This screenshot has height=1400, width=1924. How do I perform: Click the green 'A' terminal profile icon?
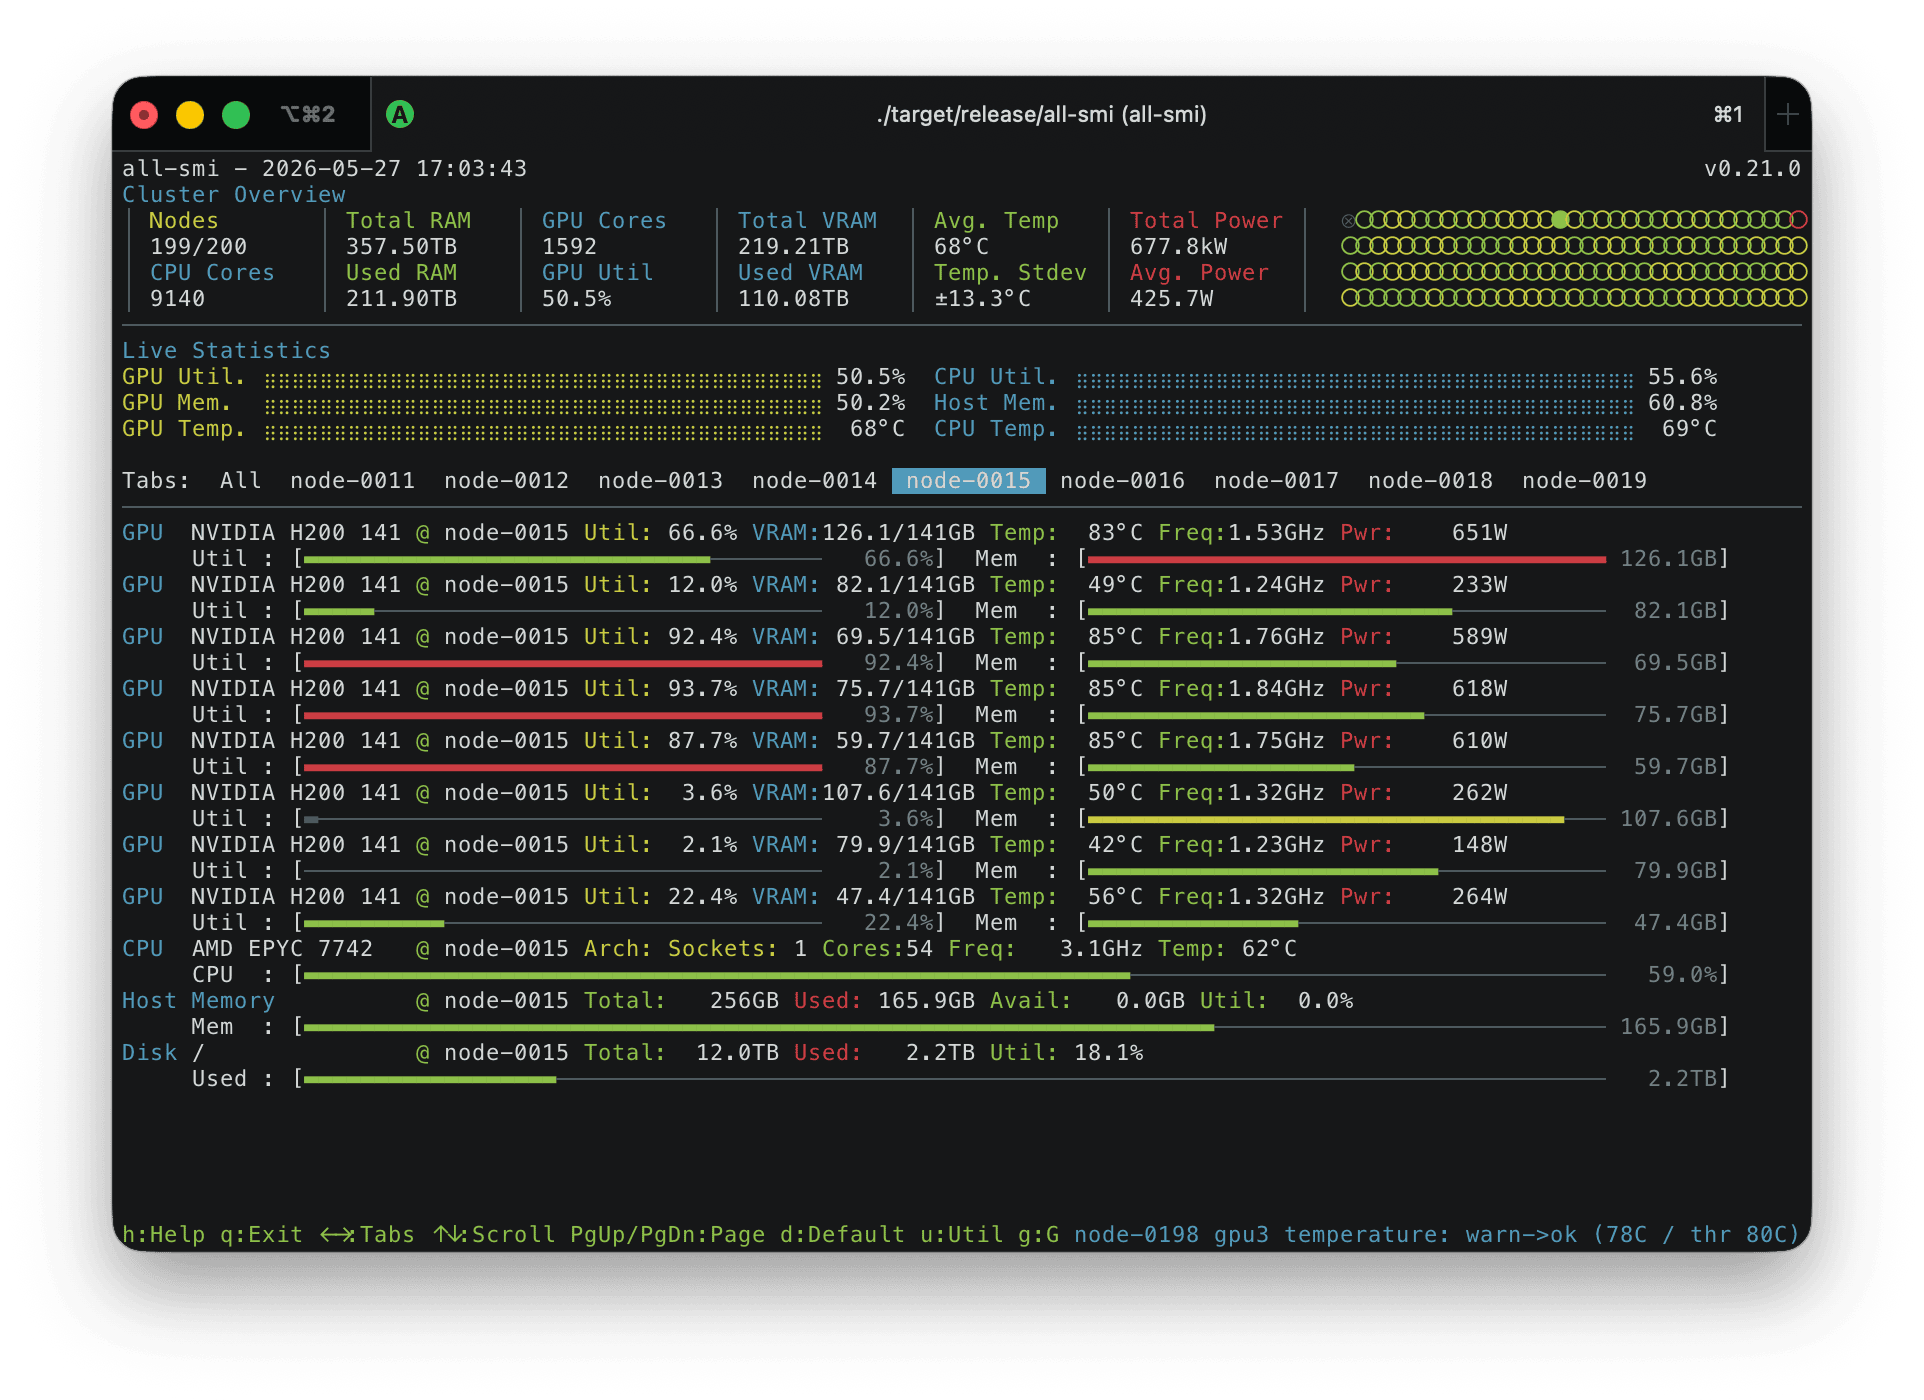tap(400, 115)
